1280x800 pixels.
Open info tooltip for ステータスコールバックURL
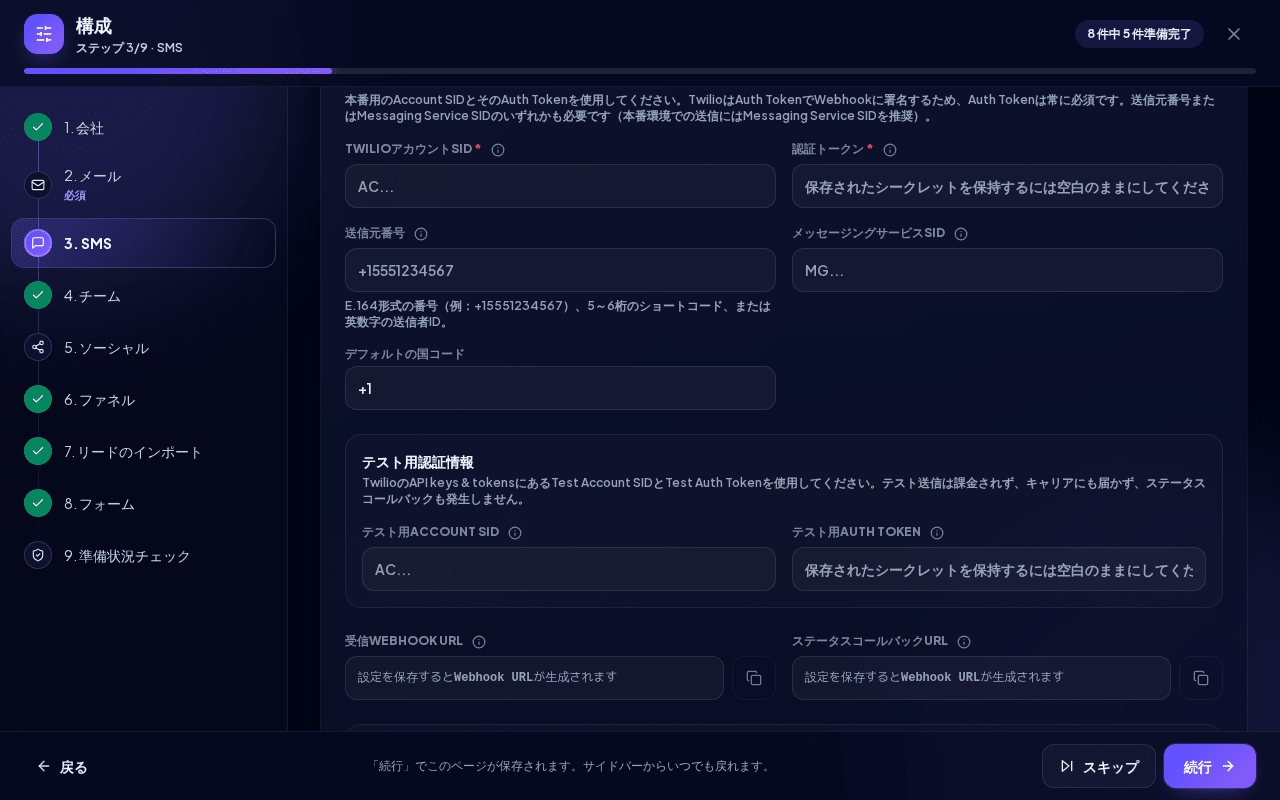click(964, 642)
